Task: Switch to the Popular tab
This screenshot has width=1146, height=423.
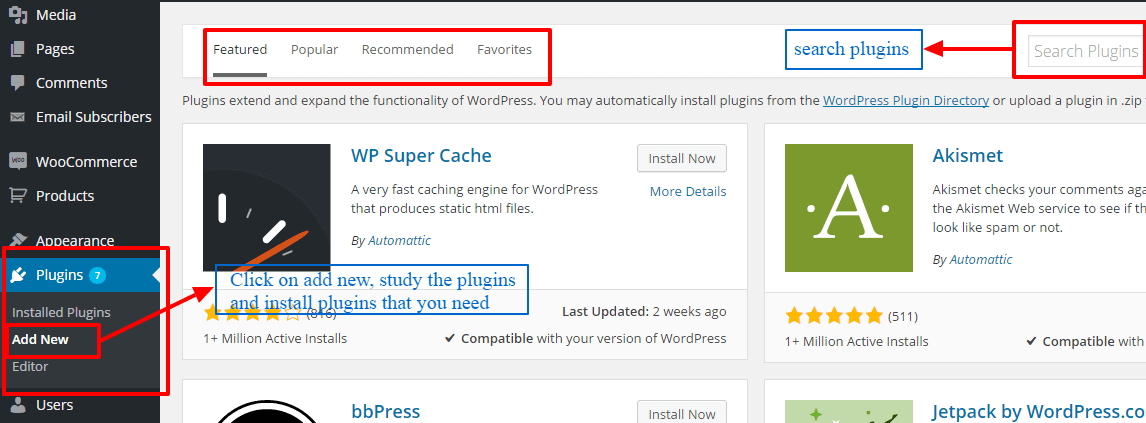Action: coord(314,49)
